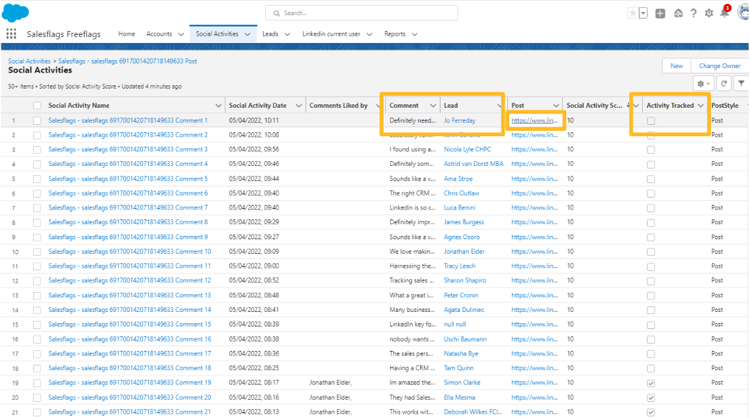
Task: Open the Trailhead guidance icon
Action: [678, 13]
